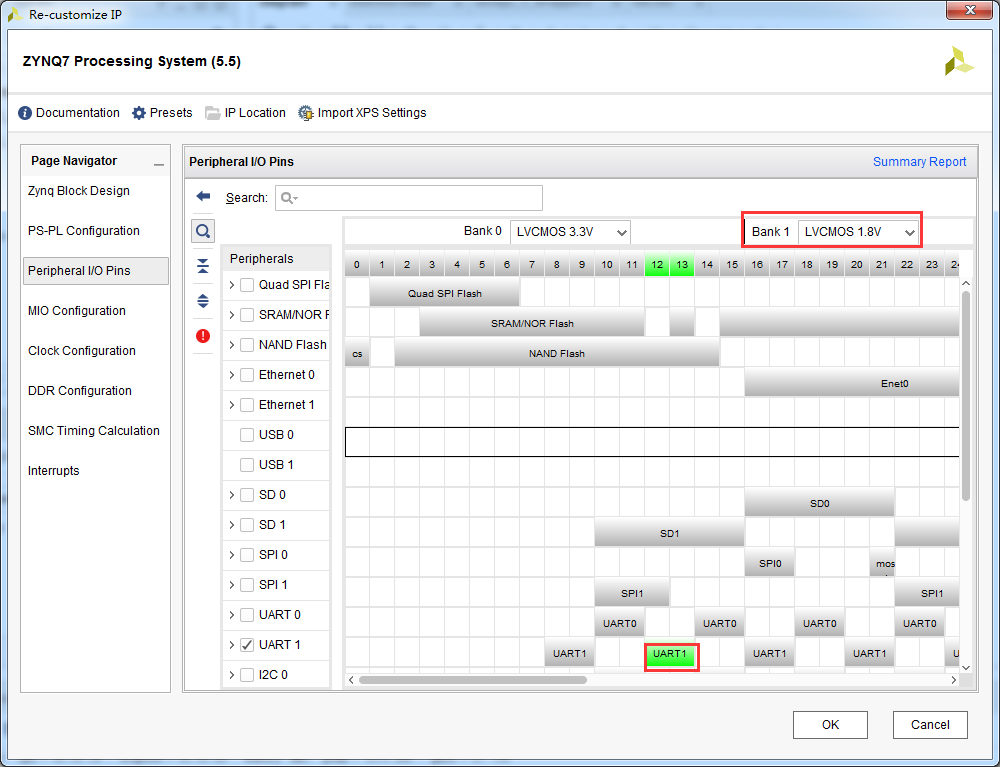
Task: Enable the SPI 0 checkbox
Action: [x=247, y=555]
